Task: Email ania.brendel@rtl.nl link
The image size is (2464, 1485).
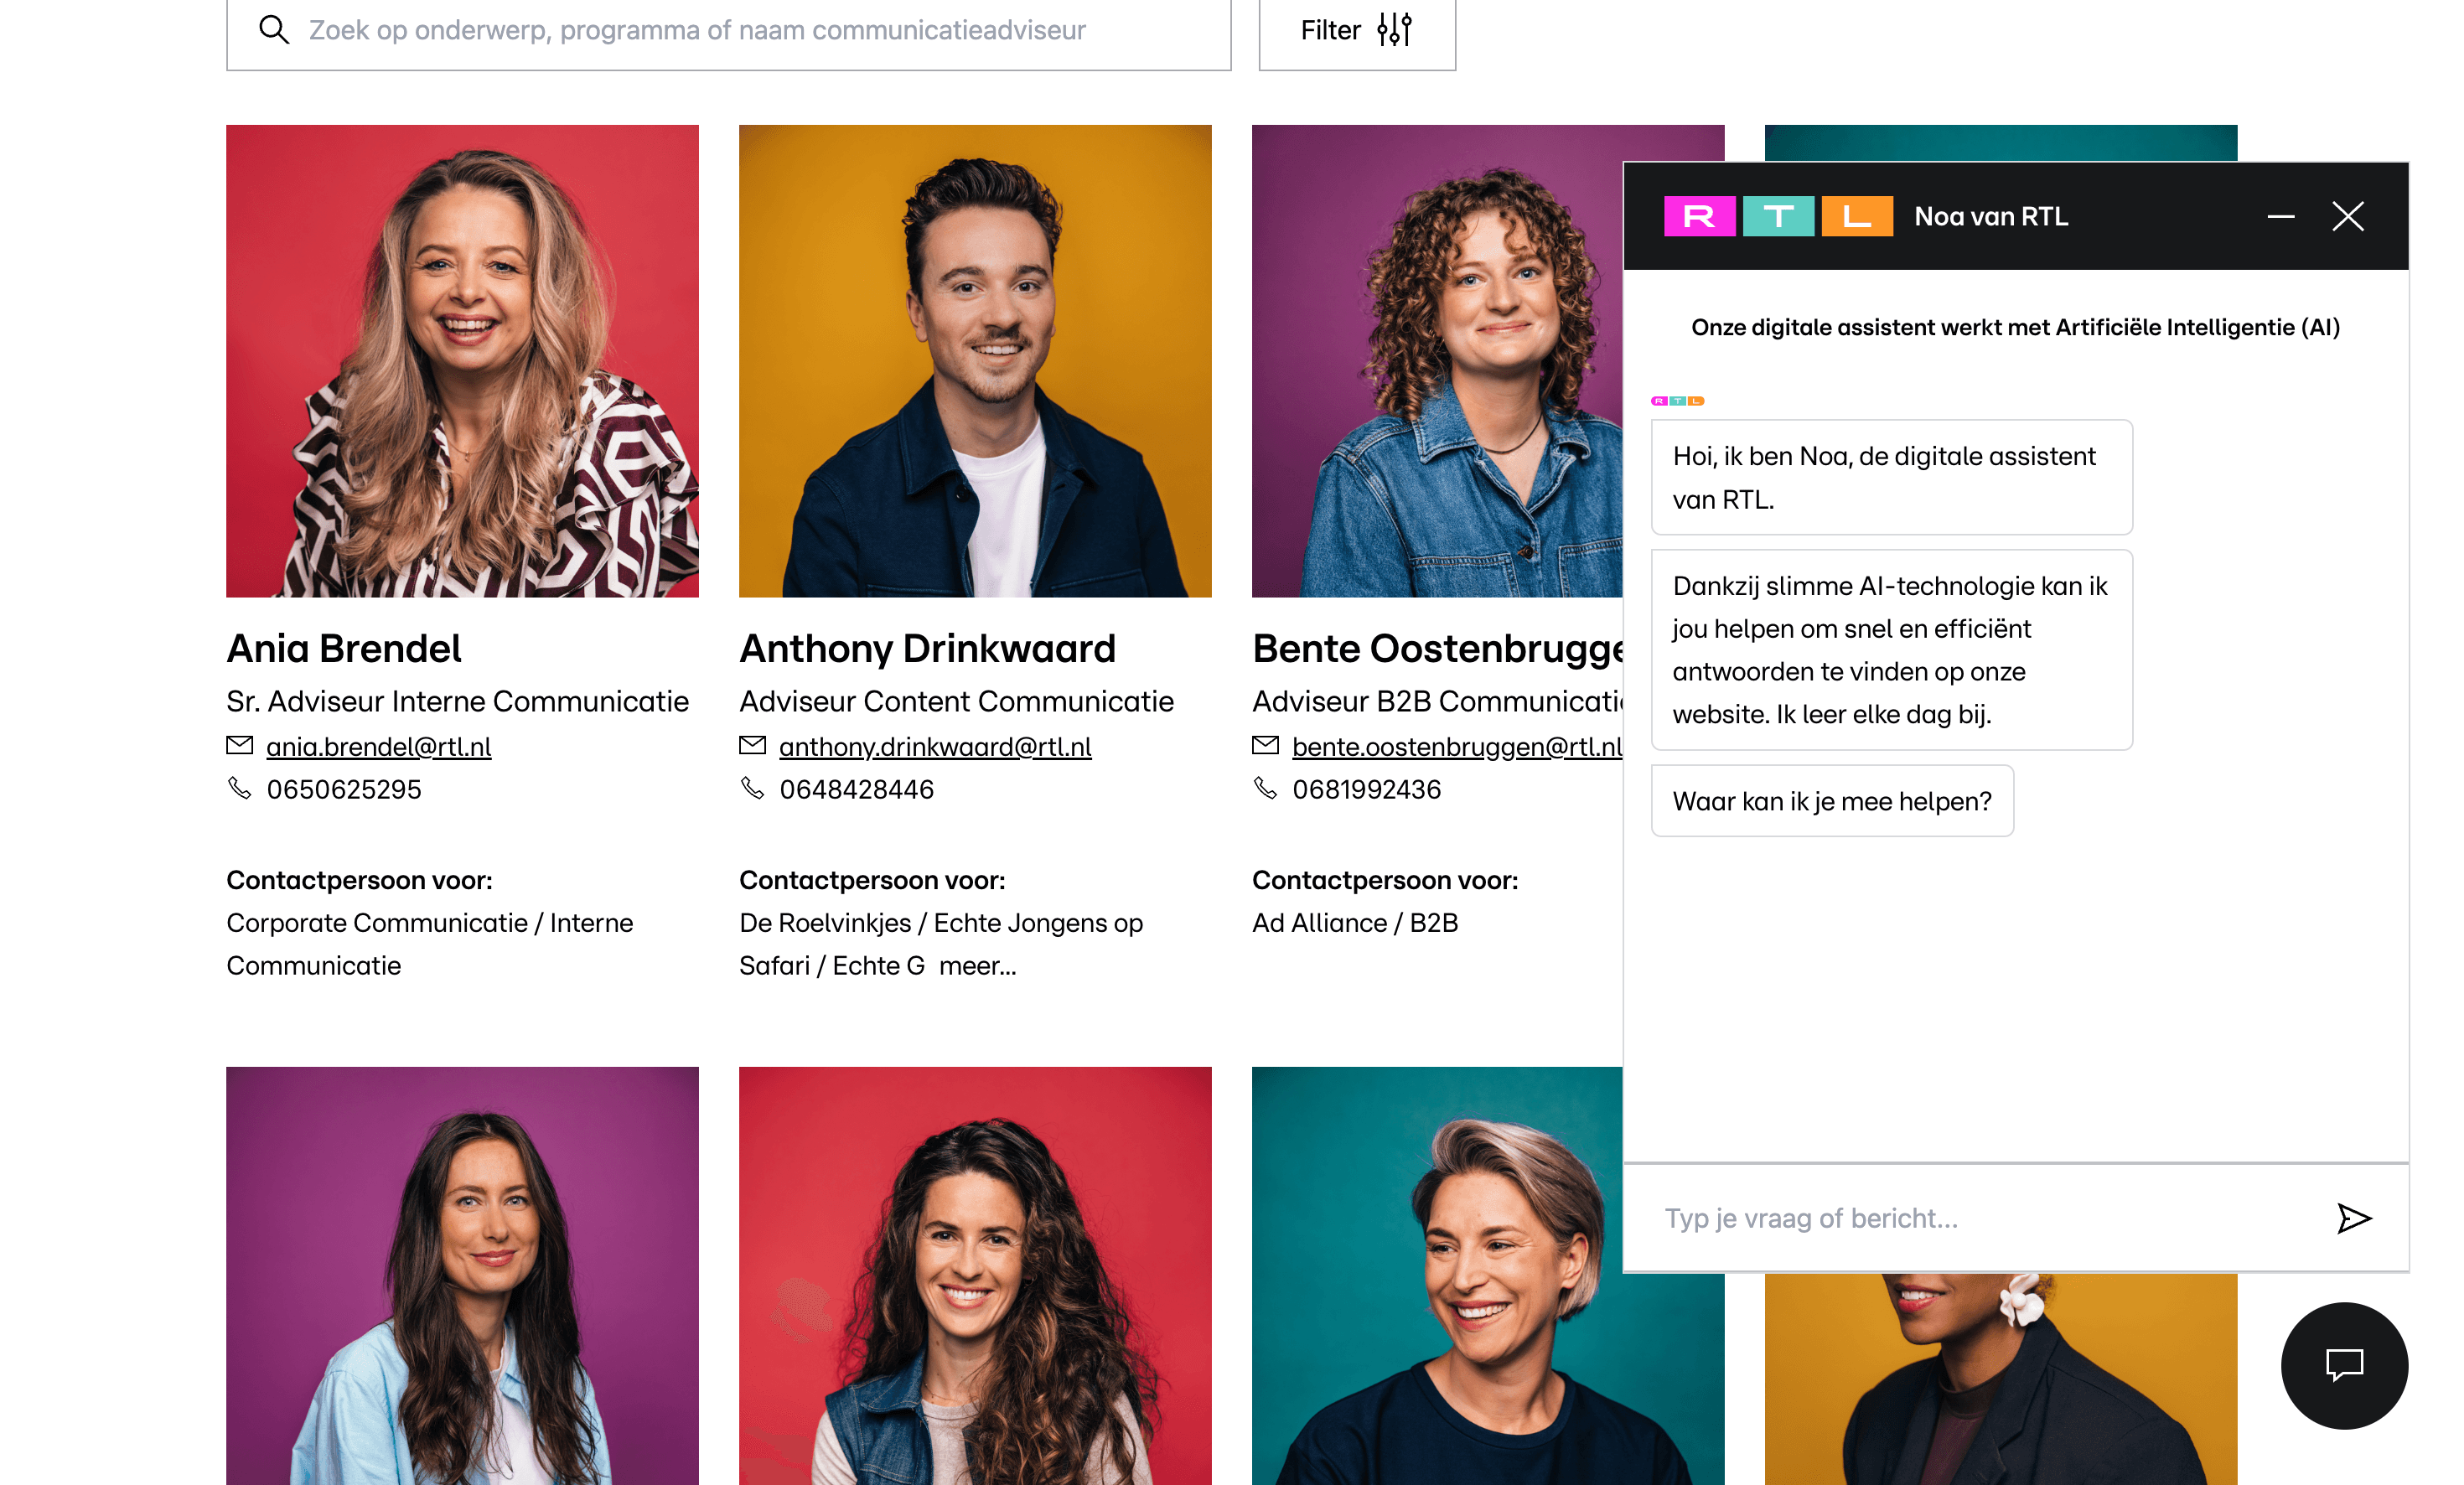Action: coord(379,747)
